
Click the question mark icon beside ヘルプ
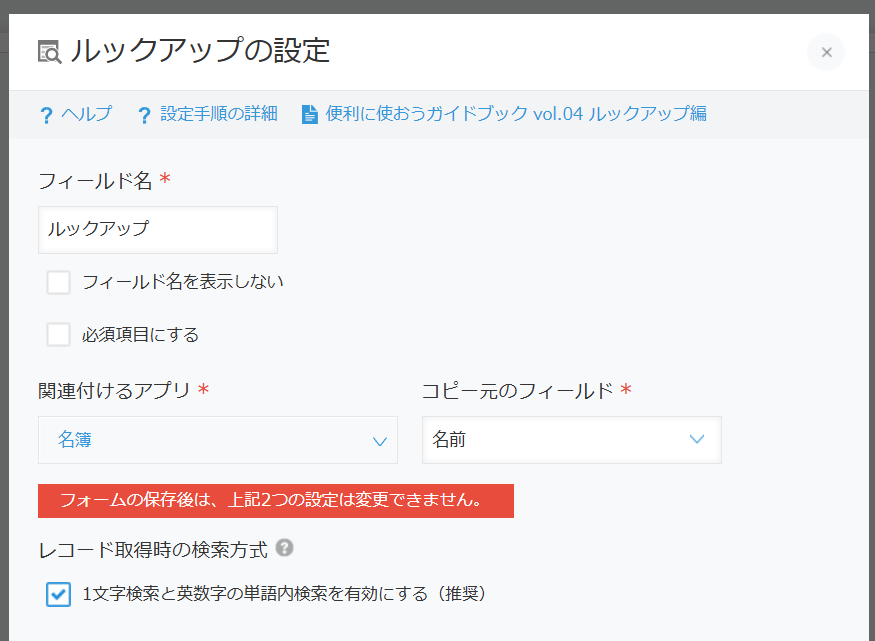(45, 115)
